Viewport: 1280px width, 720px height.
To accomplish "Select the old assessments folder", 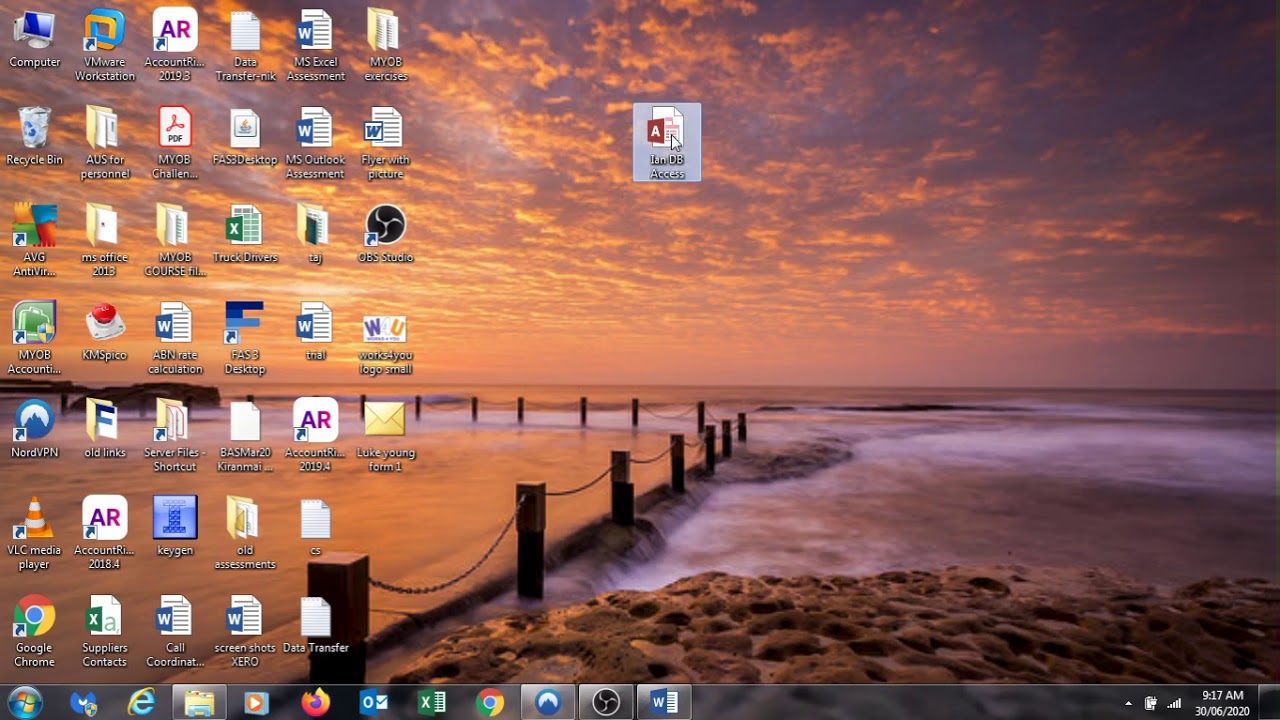I will [x=245, y=533].
